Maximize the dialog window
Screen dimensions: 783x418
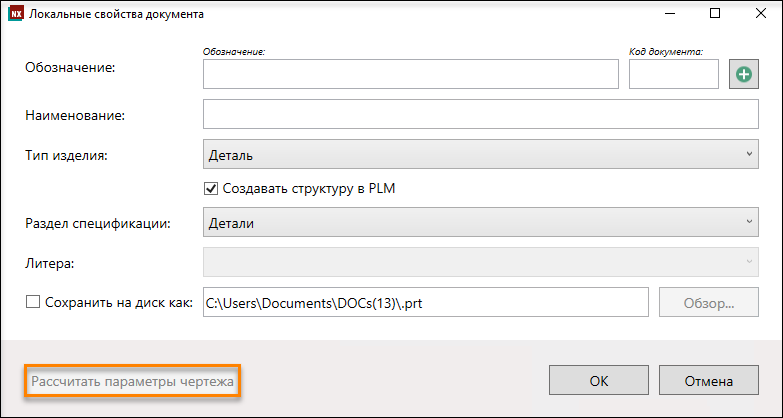tap(715, 14)
